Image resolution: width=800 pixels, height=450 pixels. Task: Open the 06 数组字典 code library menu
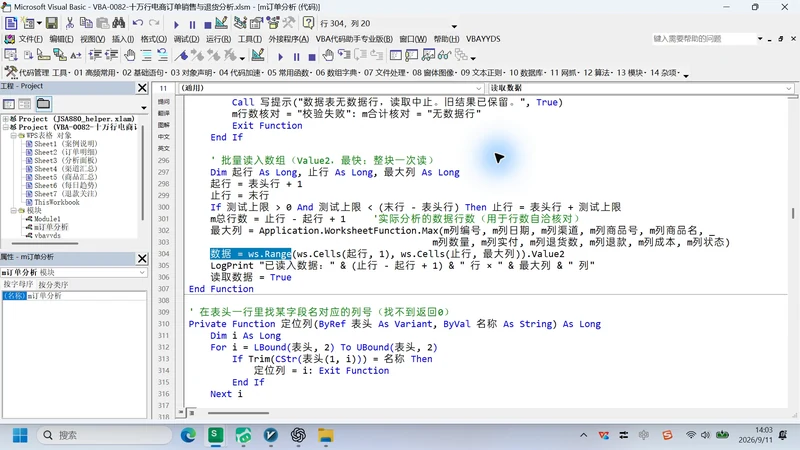336,73
